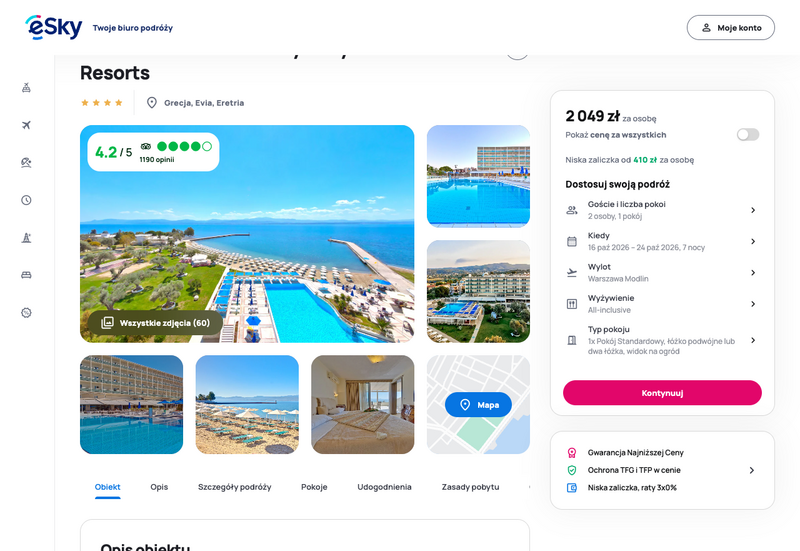The height and width of the screenshot is (551, 800).
Task: Open main beach and pool aerial photo
Action: (x=247, y=234)
